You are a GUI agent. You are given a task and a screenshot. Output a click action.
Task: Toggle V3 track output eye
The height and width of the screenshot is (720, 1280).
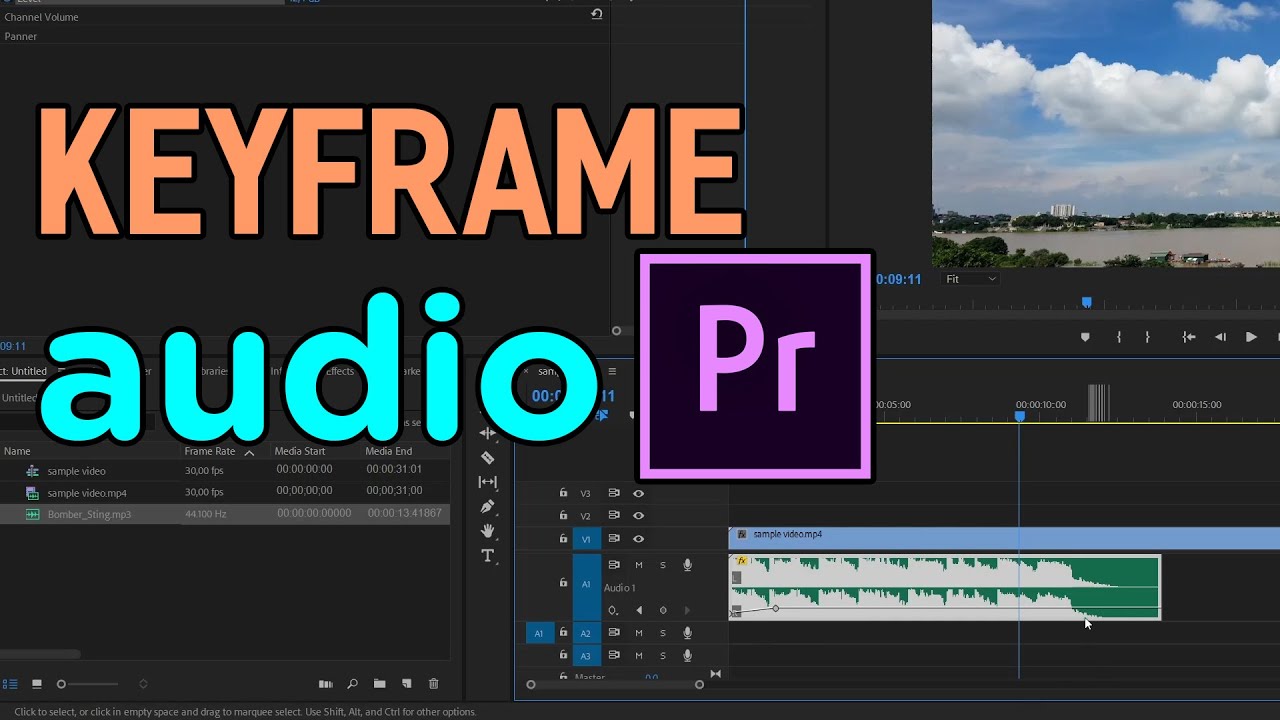point(639,493)
